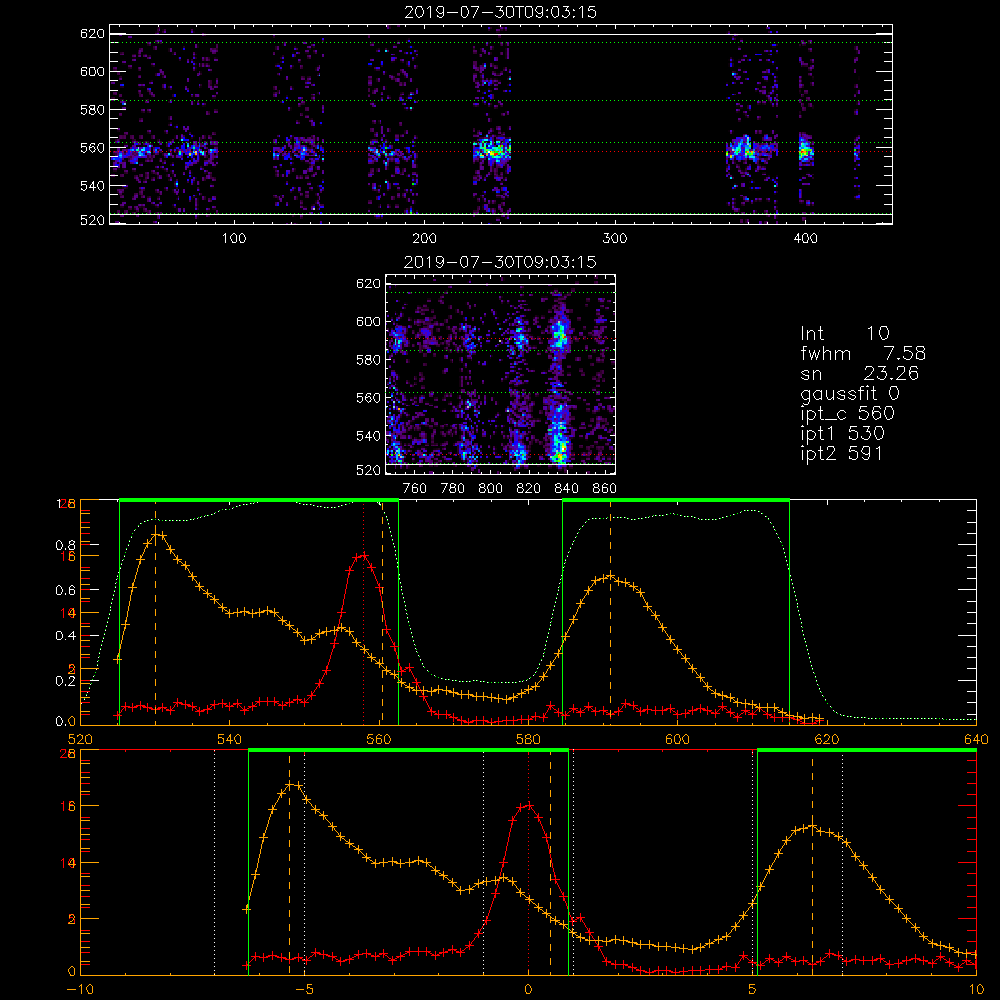Screen dimensions: 1000x1000
Task: Click the "640" x-axis label of the profile plot
Action: tap(976, 739)
